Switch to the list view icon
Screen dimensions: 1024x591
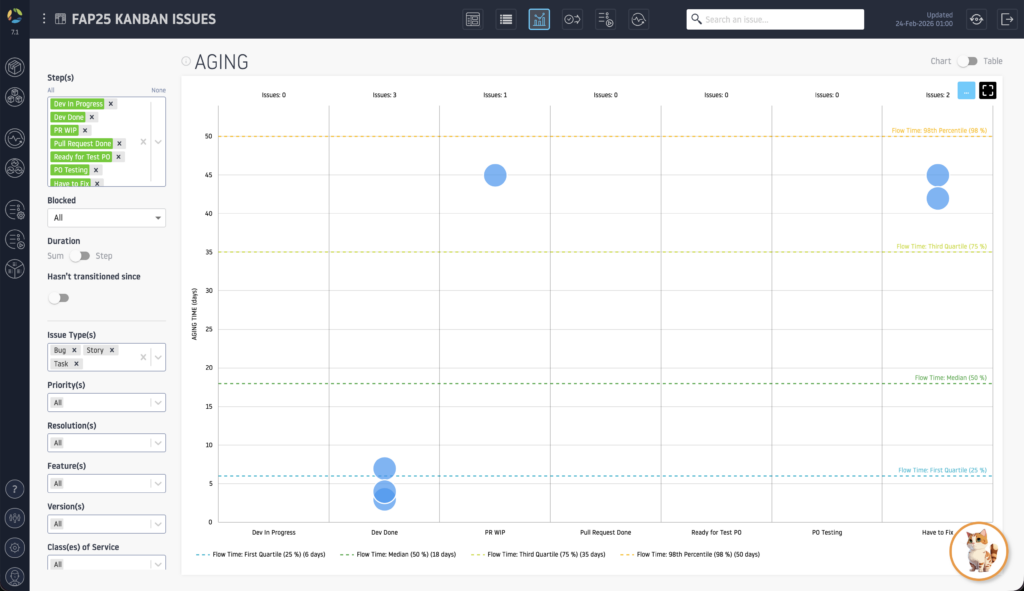point(506,19)
